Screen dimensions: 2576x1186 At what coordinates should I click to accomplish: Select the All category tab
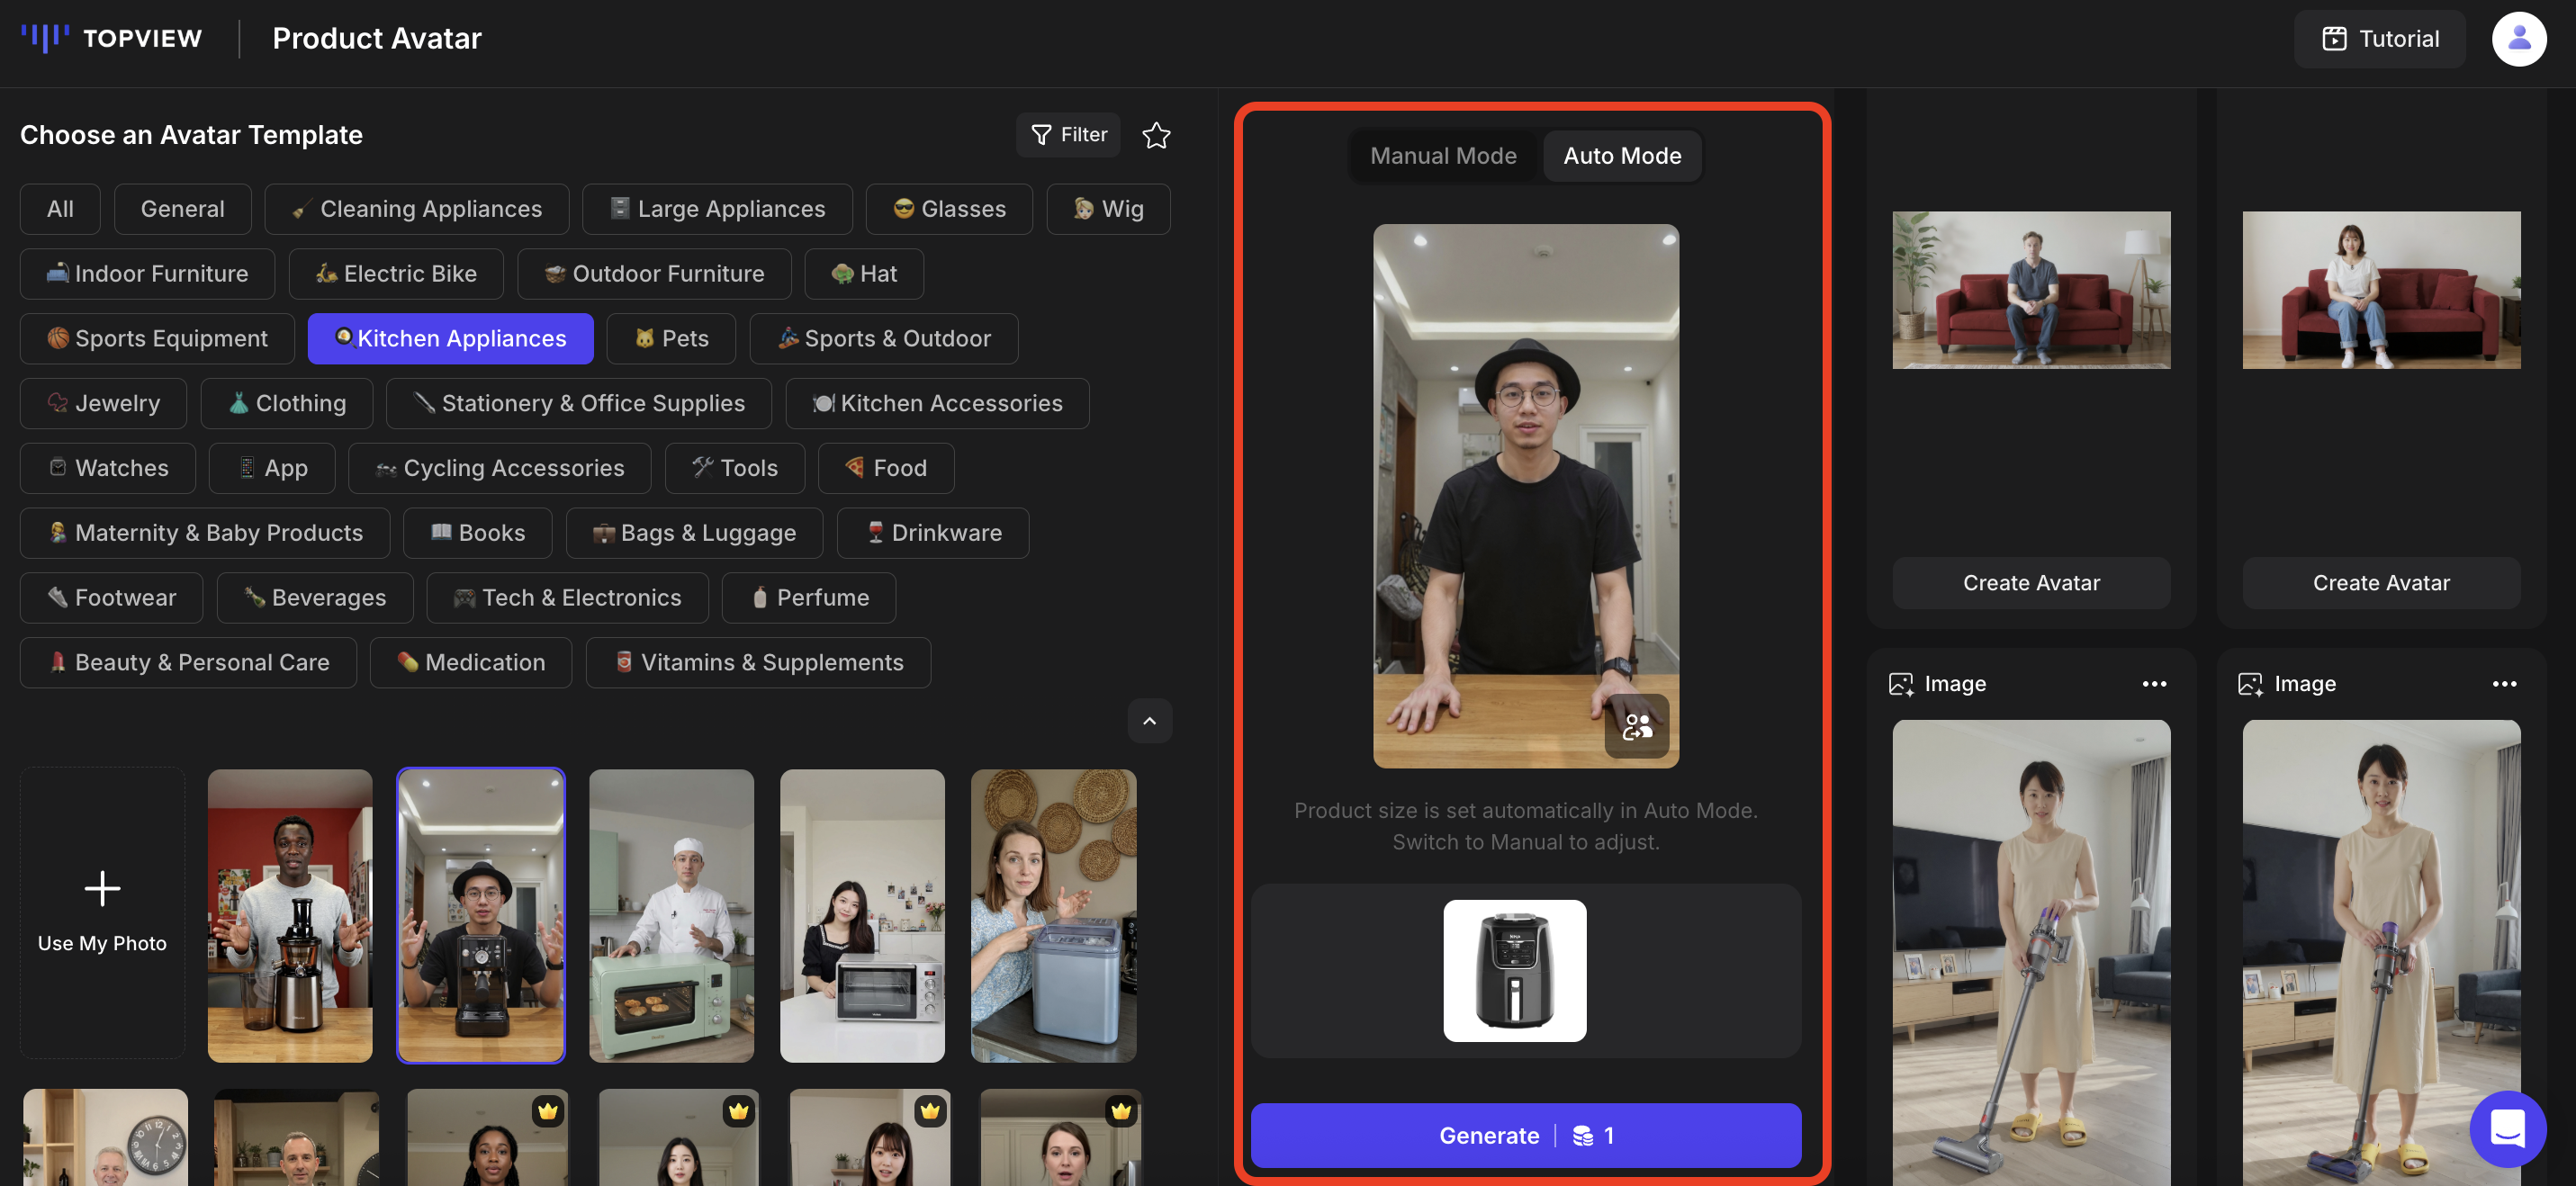point(60,209)
